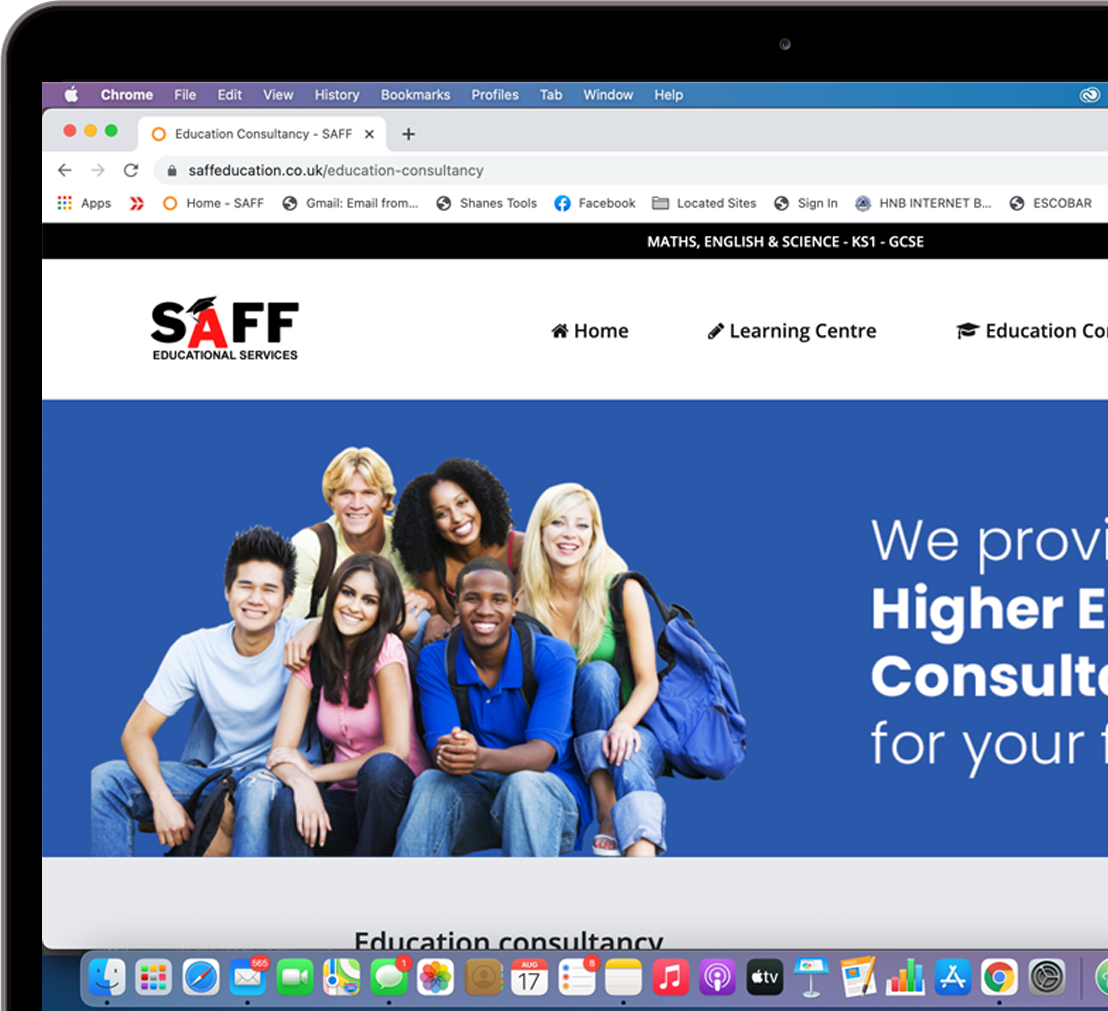The height and width of the screenshot is (1011, 1108).
Task: Launch Music app in the dock
Action: (671, 978)
